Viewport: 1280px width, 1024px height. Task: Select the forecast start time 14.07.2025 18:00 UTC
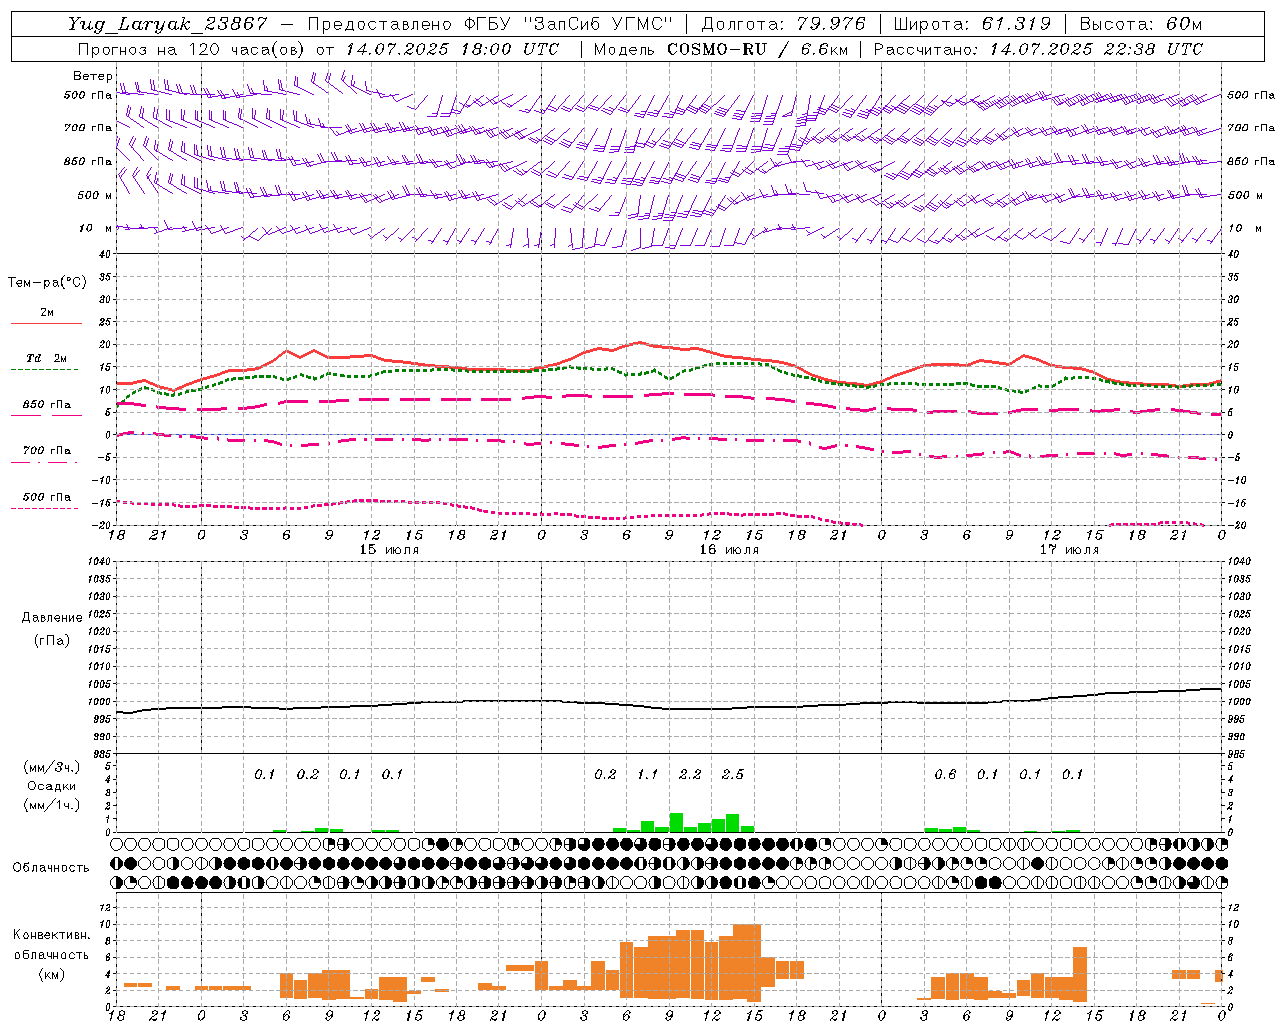pyautogui.click(x=452, y=49)
